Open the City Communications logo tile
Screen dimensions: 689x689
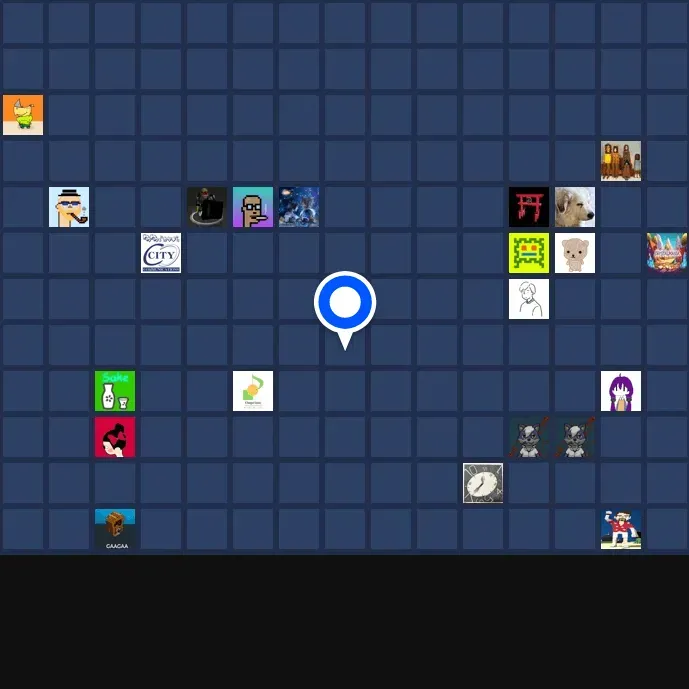pos(161,253)
